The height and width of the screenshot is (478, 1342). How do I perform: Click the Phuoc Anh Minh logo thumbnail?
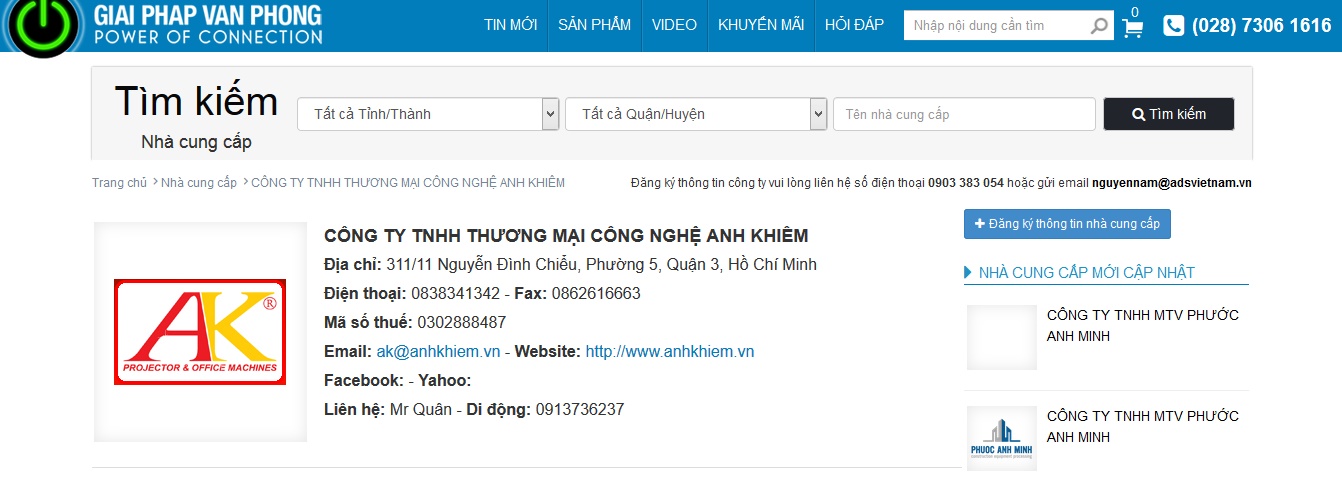point(1001,438)
